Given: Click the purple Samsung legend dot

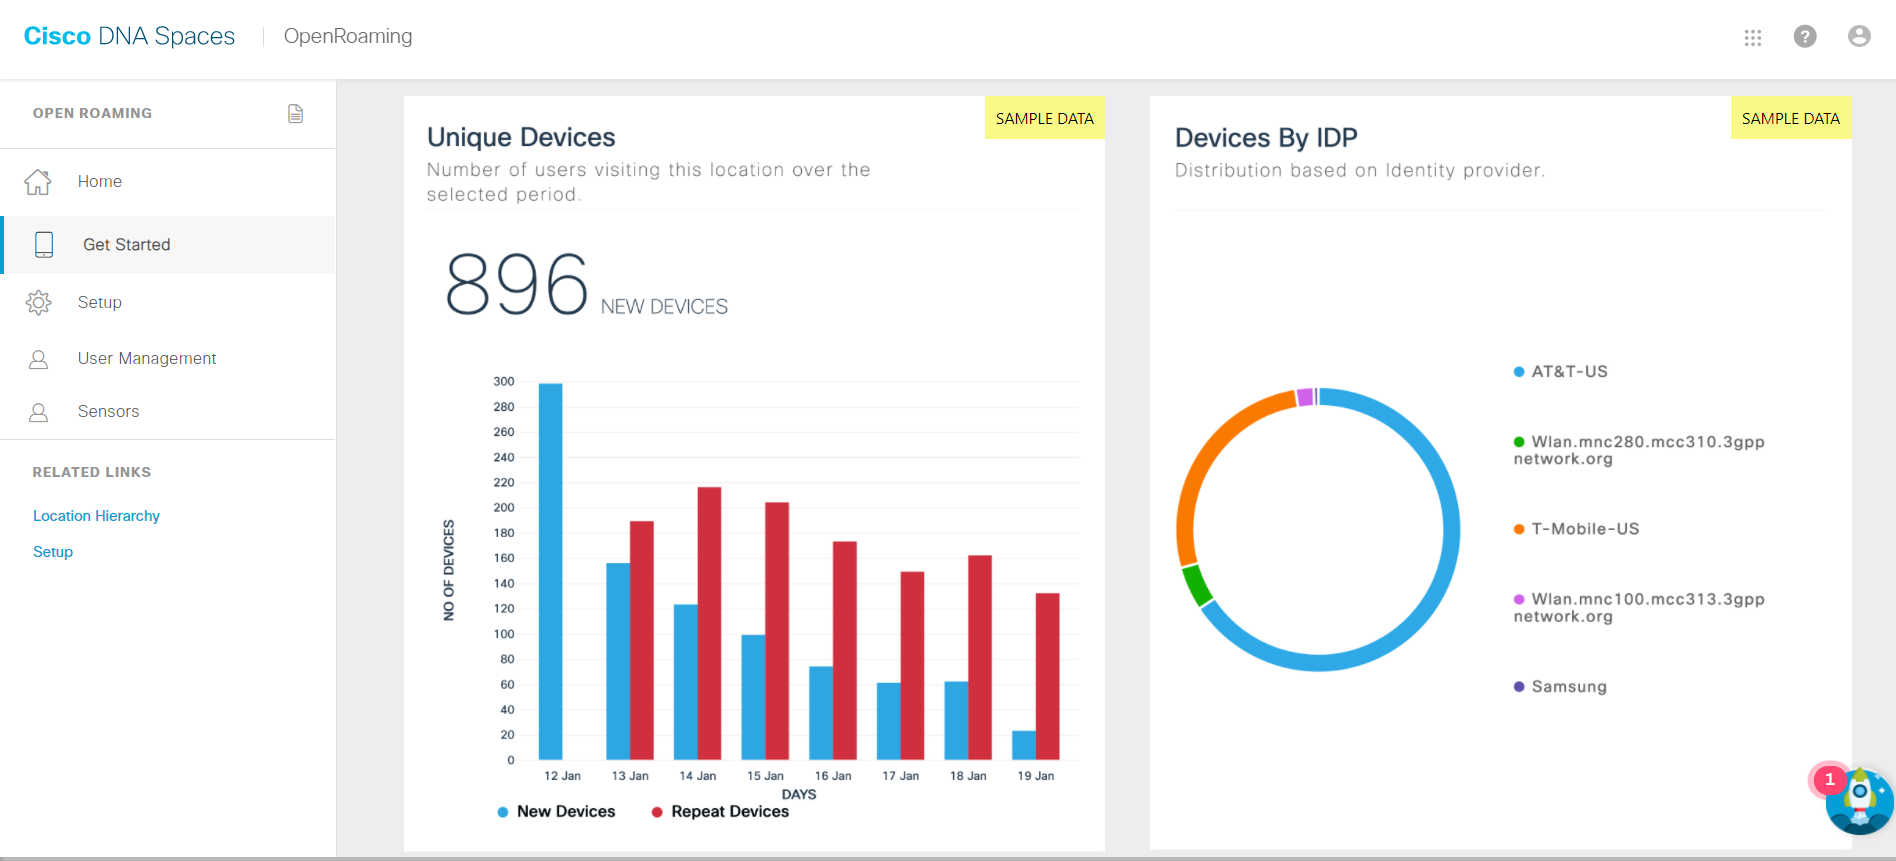Looking at the screenshot, I should click(1519, 687).
